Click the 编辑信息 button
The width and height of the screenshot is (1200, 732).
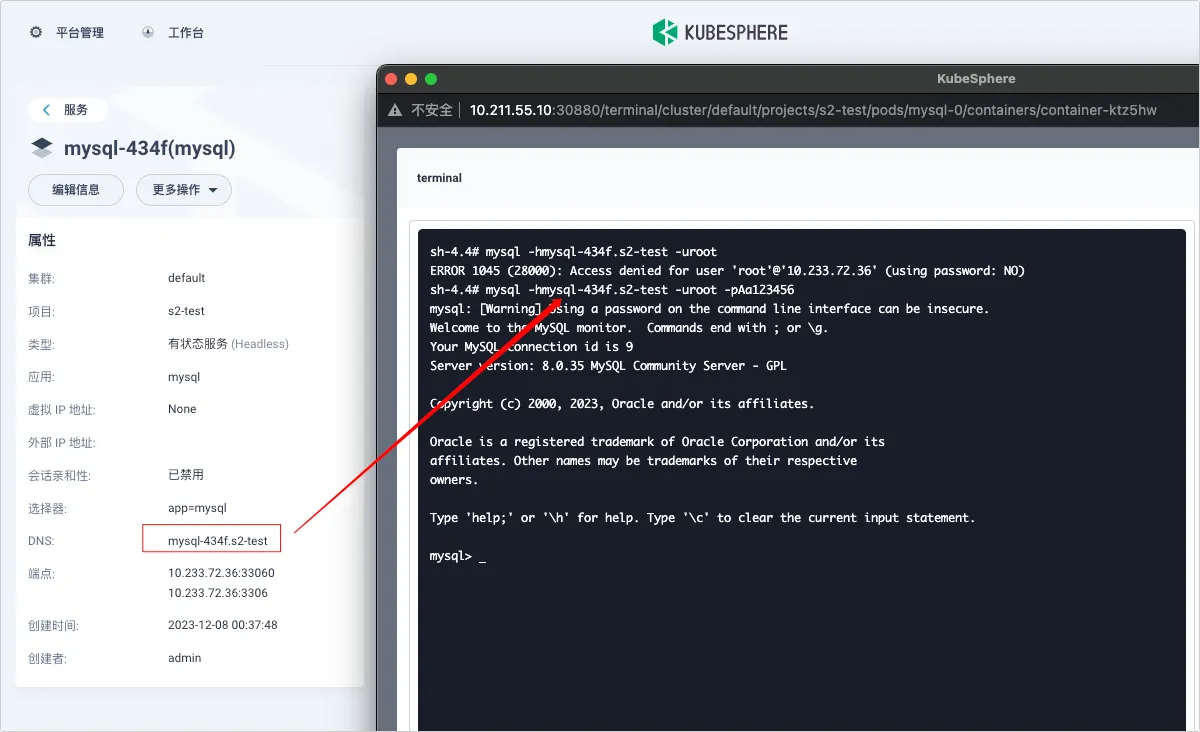pyautogui.click(x=76, y=189)
